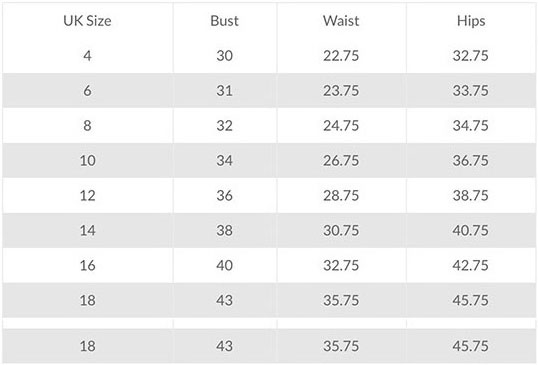Select the Bust column header
The width and height of the screenshot is (538, 365).
coord(224,21)
